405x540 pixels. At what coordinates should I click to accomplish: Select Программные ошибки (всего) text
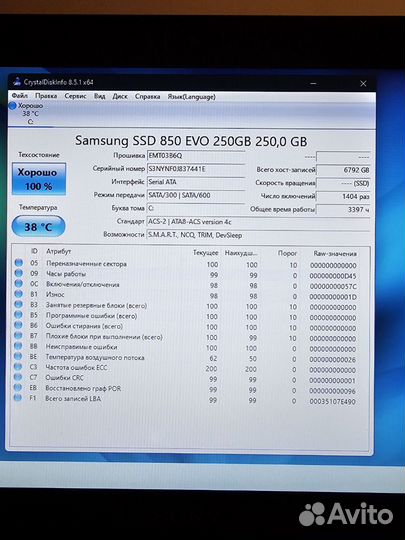coord(91,316)
